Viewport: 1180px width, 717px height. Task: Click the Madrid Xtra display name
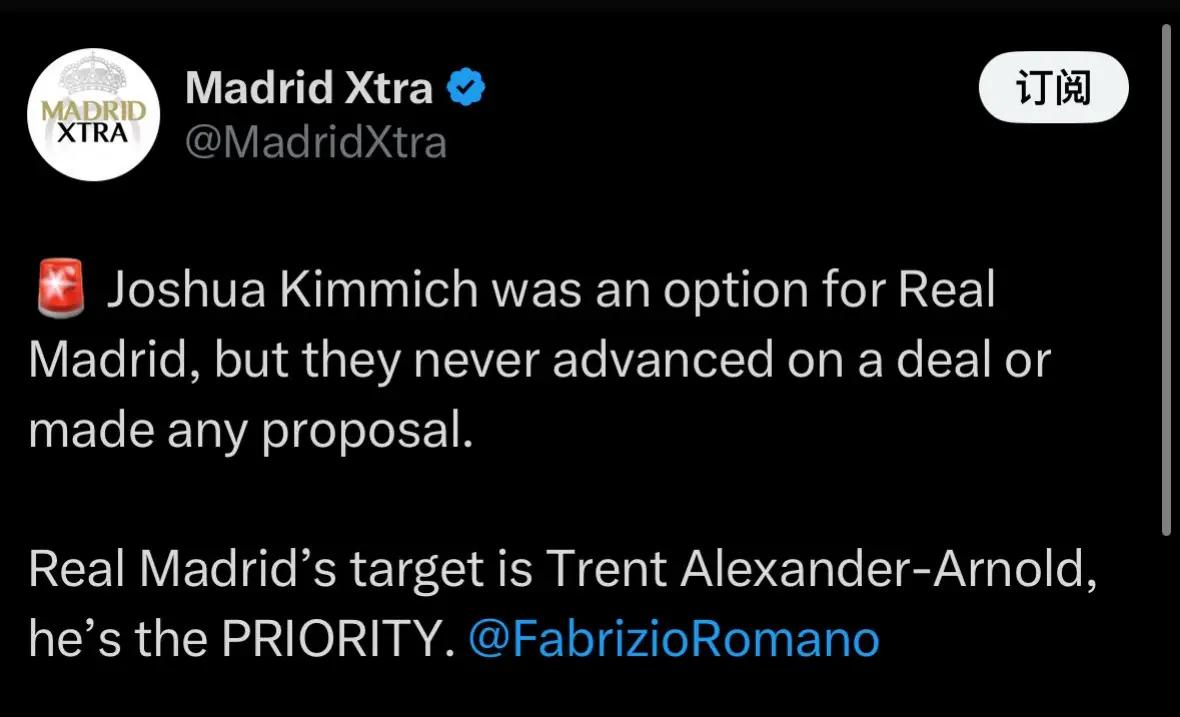(x=309, y=87)
